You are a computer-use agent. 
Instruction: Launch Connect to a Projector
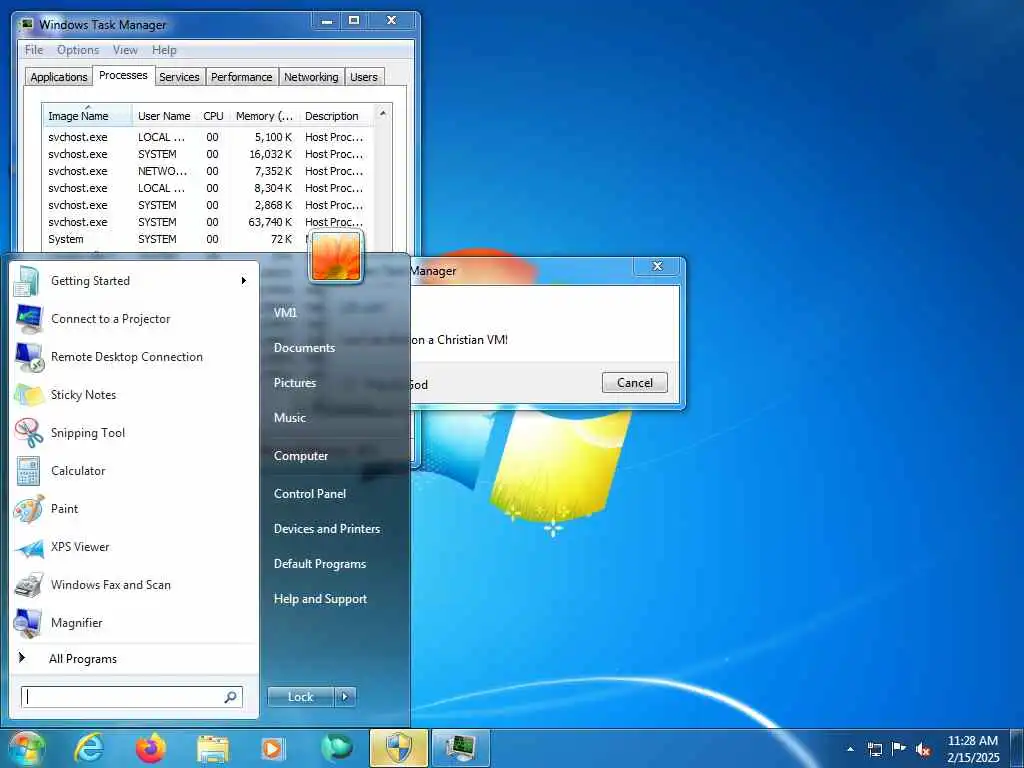tap(134, 319)
